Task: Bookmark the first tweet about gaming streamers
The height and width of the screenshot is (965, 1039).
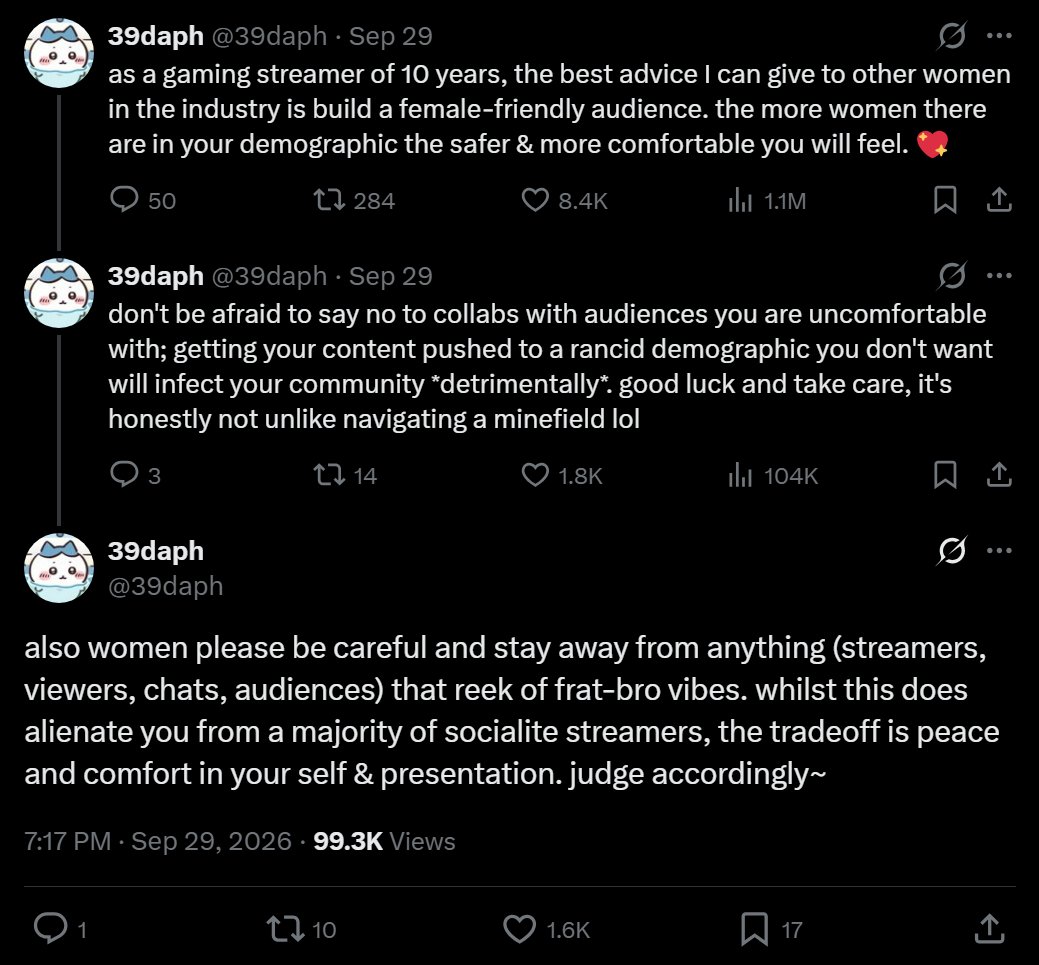Action: [945, 199]
